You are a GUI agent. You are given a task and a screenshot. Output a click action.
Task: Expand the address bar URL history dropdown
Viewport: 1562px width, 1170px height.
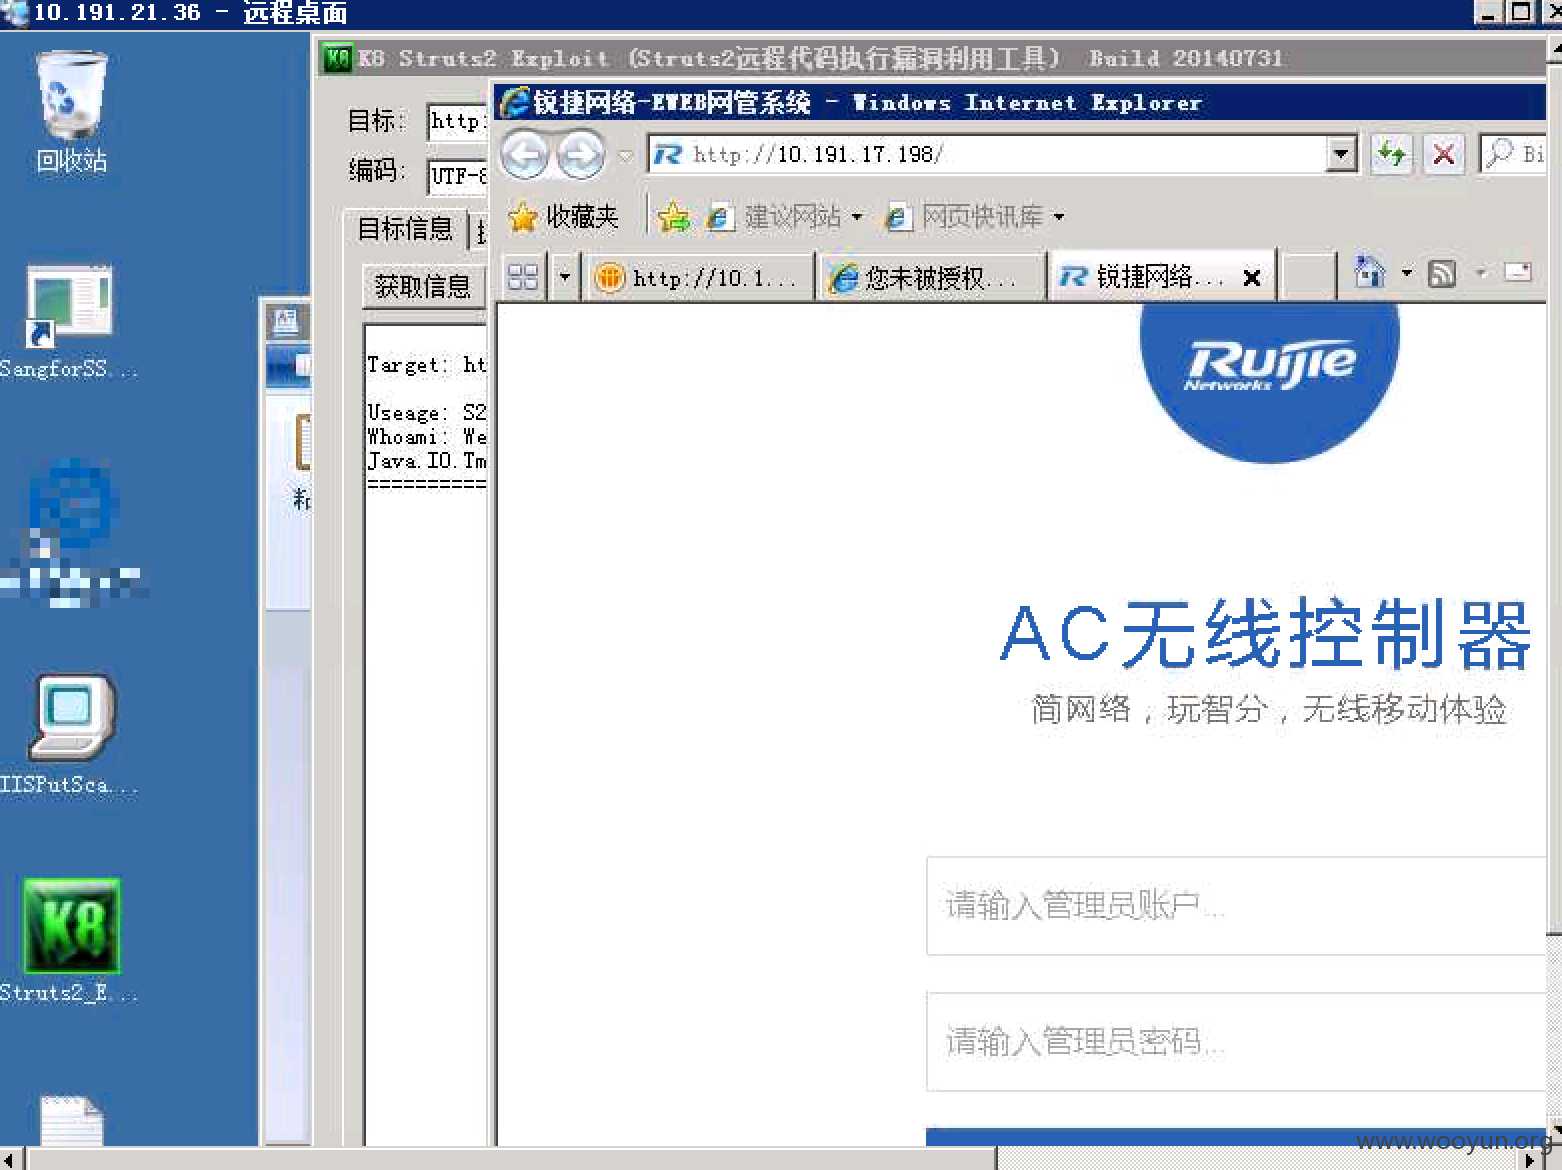pyautogui.click(x=1341, y=154)
